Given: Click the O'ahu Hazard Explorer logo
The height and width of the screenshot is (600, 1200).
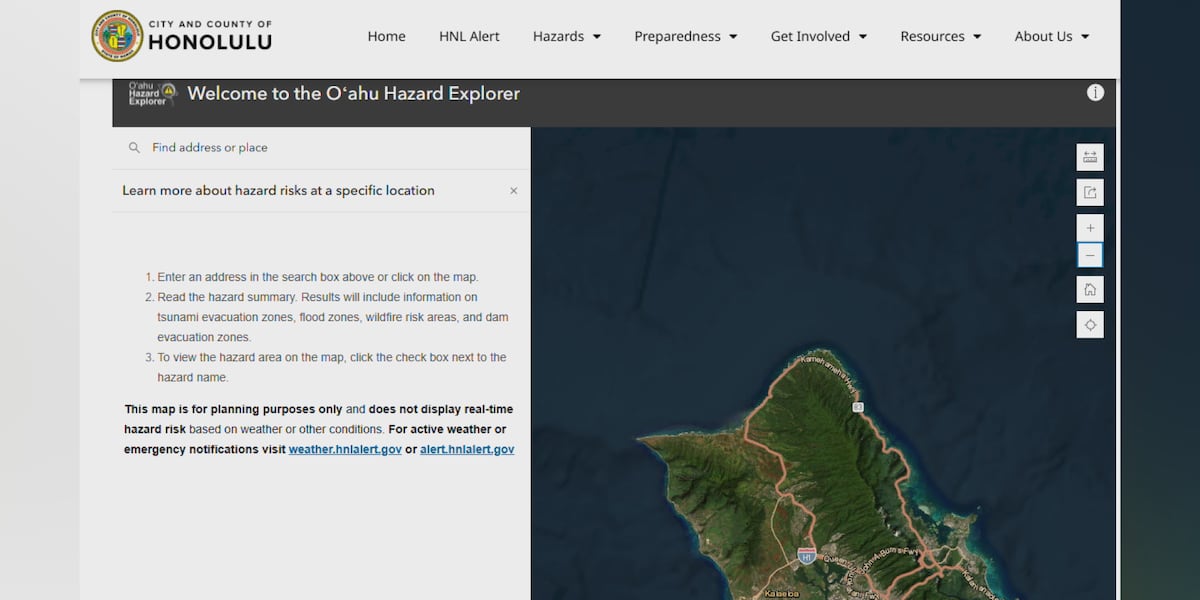Looking at the screenshot, I should pos(152,94).
